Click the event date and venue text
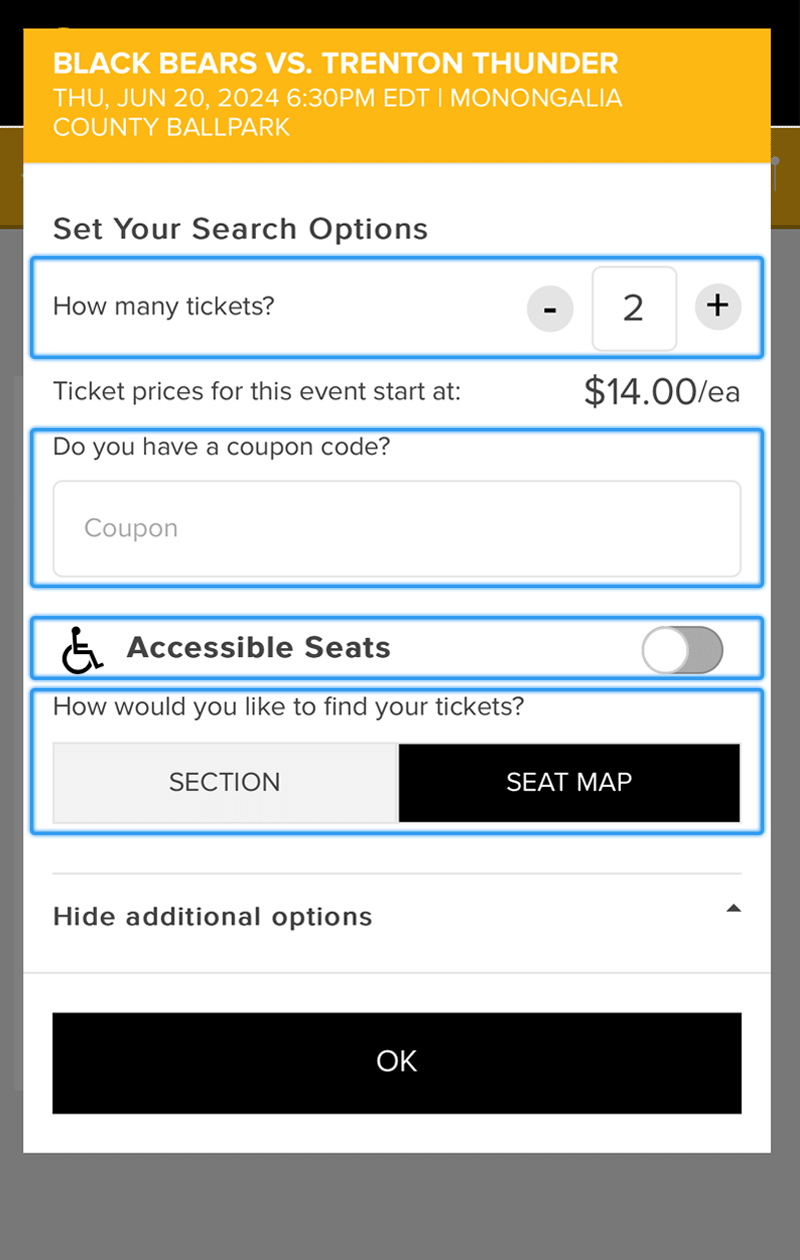The width and height of the screenshot is (800, 1260). pyautogui.click(x=337, y=113)
